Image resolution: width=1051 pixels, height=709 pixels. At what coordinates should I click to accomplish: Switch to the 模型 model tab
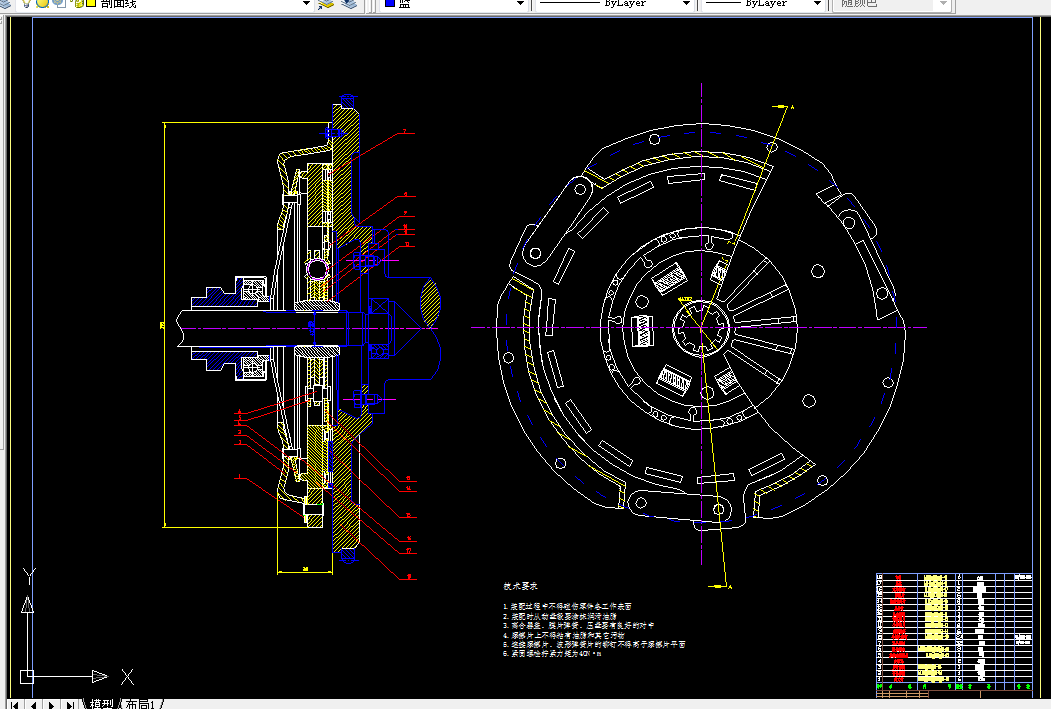102,704
